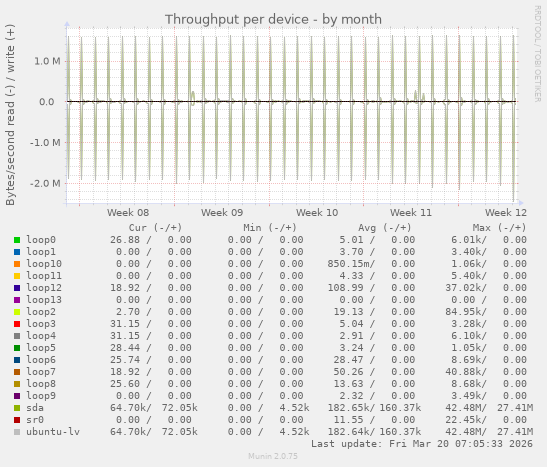The height and width of the screenshot is (467, 547).
Task: Click the '-1.0 M' y-axis label
Action: pyautogui.click(x=45, y=143)
